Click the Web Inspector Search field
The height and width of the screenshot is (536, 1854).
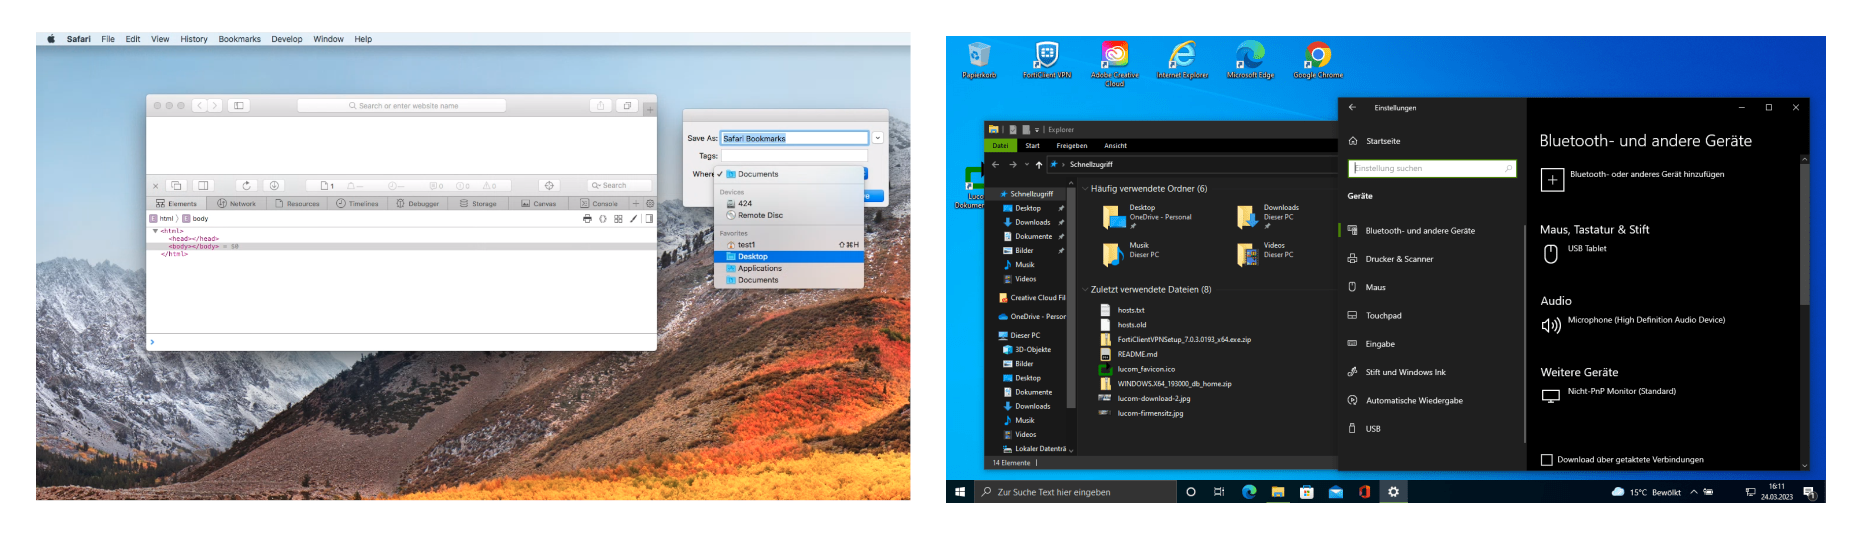point(619,185)
